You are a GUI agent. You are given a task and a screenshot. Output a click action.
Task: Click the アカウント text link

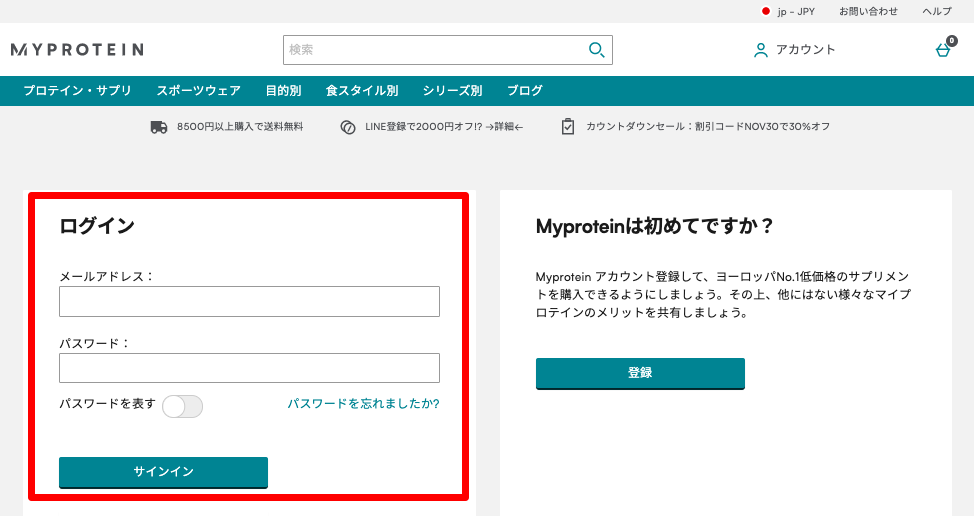[x=806, y=50]
